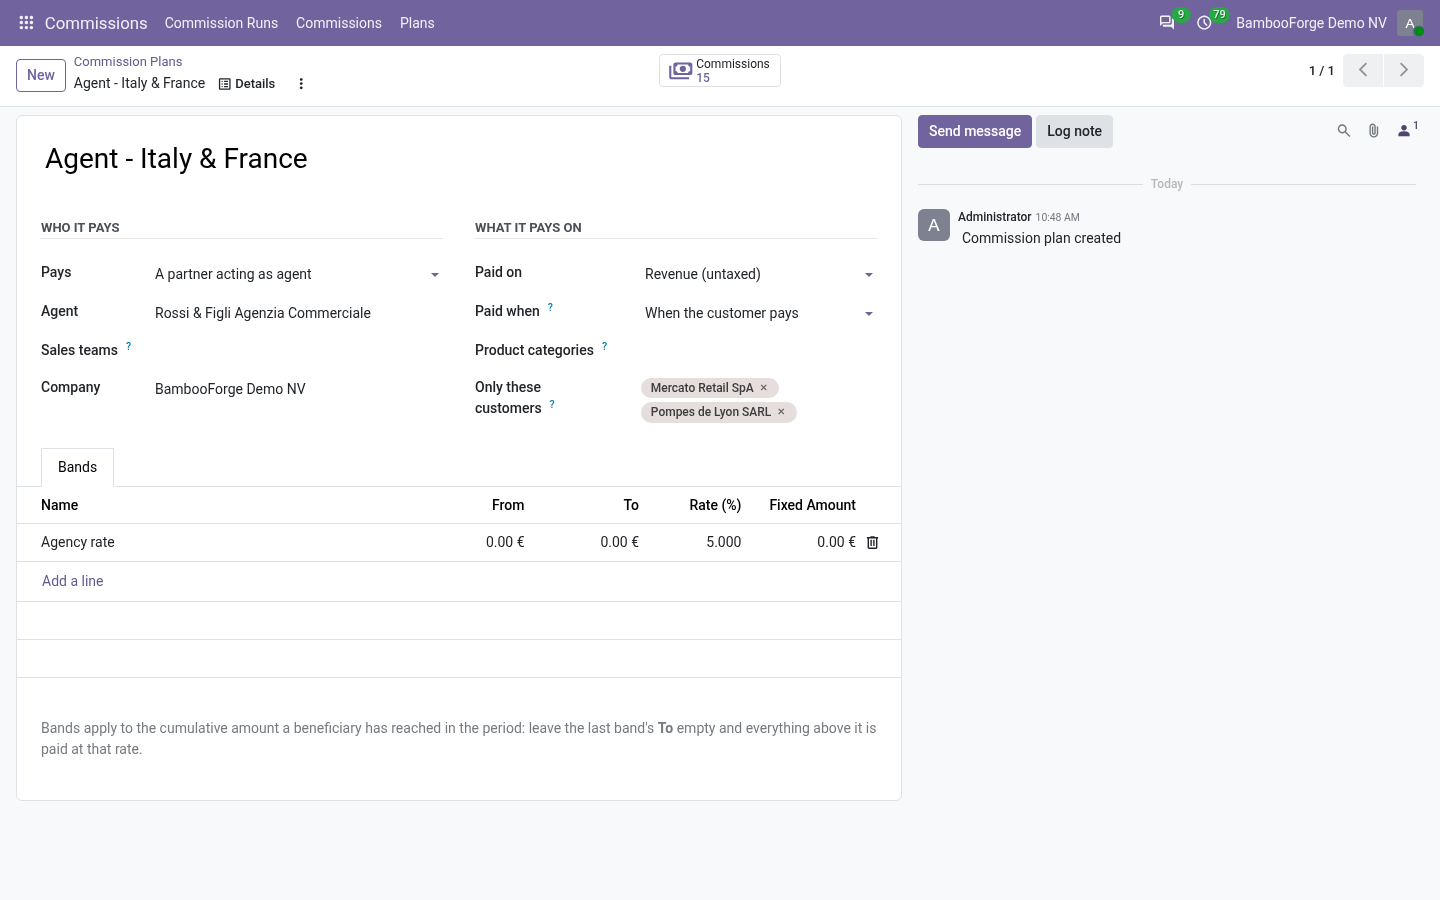Click the empty Sales teams field
The image size is (1440, 900).
[298, 351]
